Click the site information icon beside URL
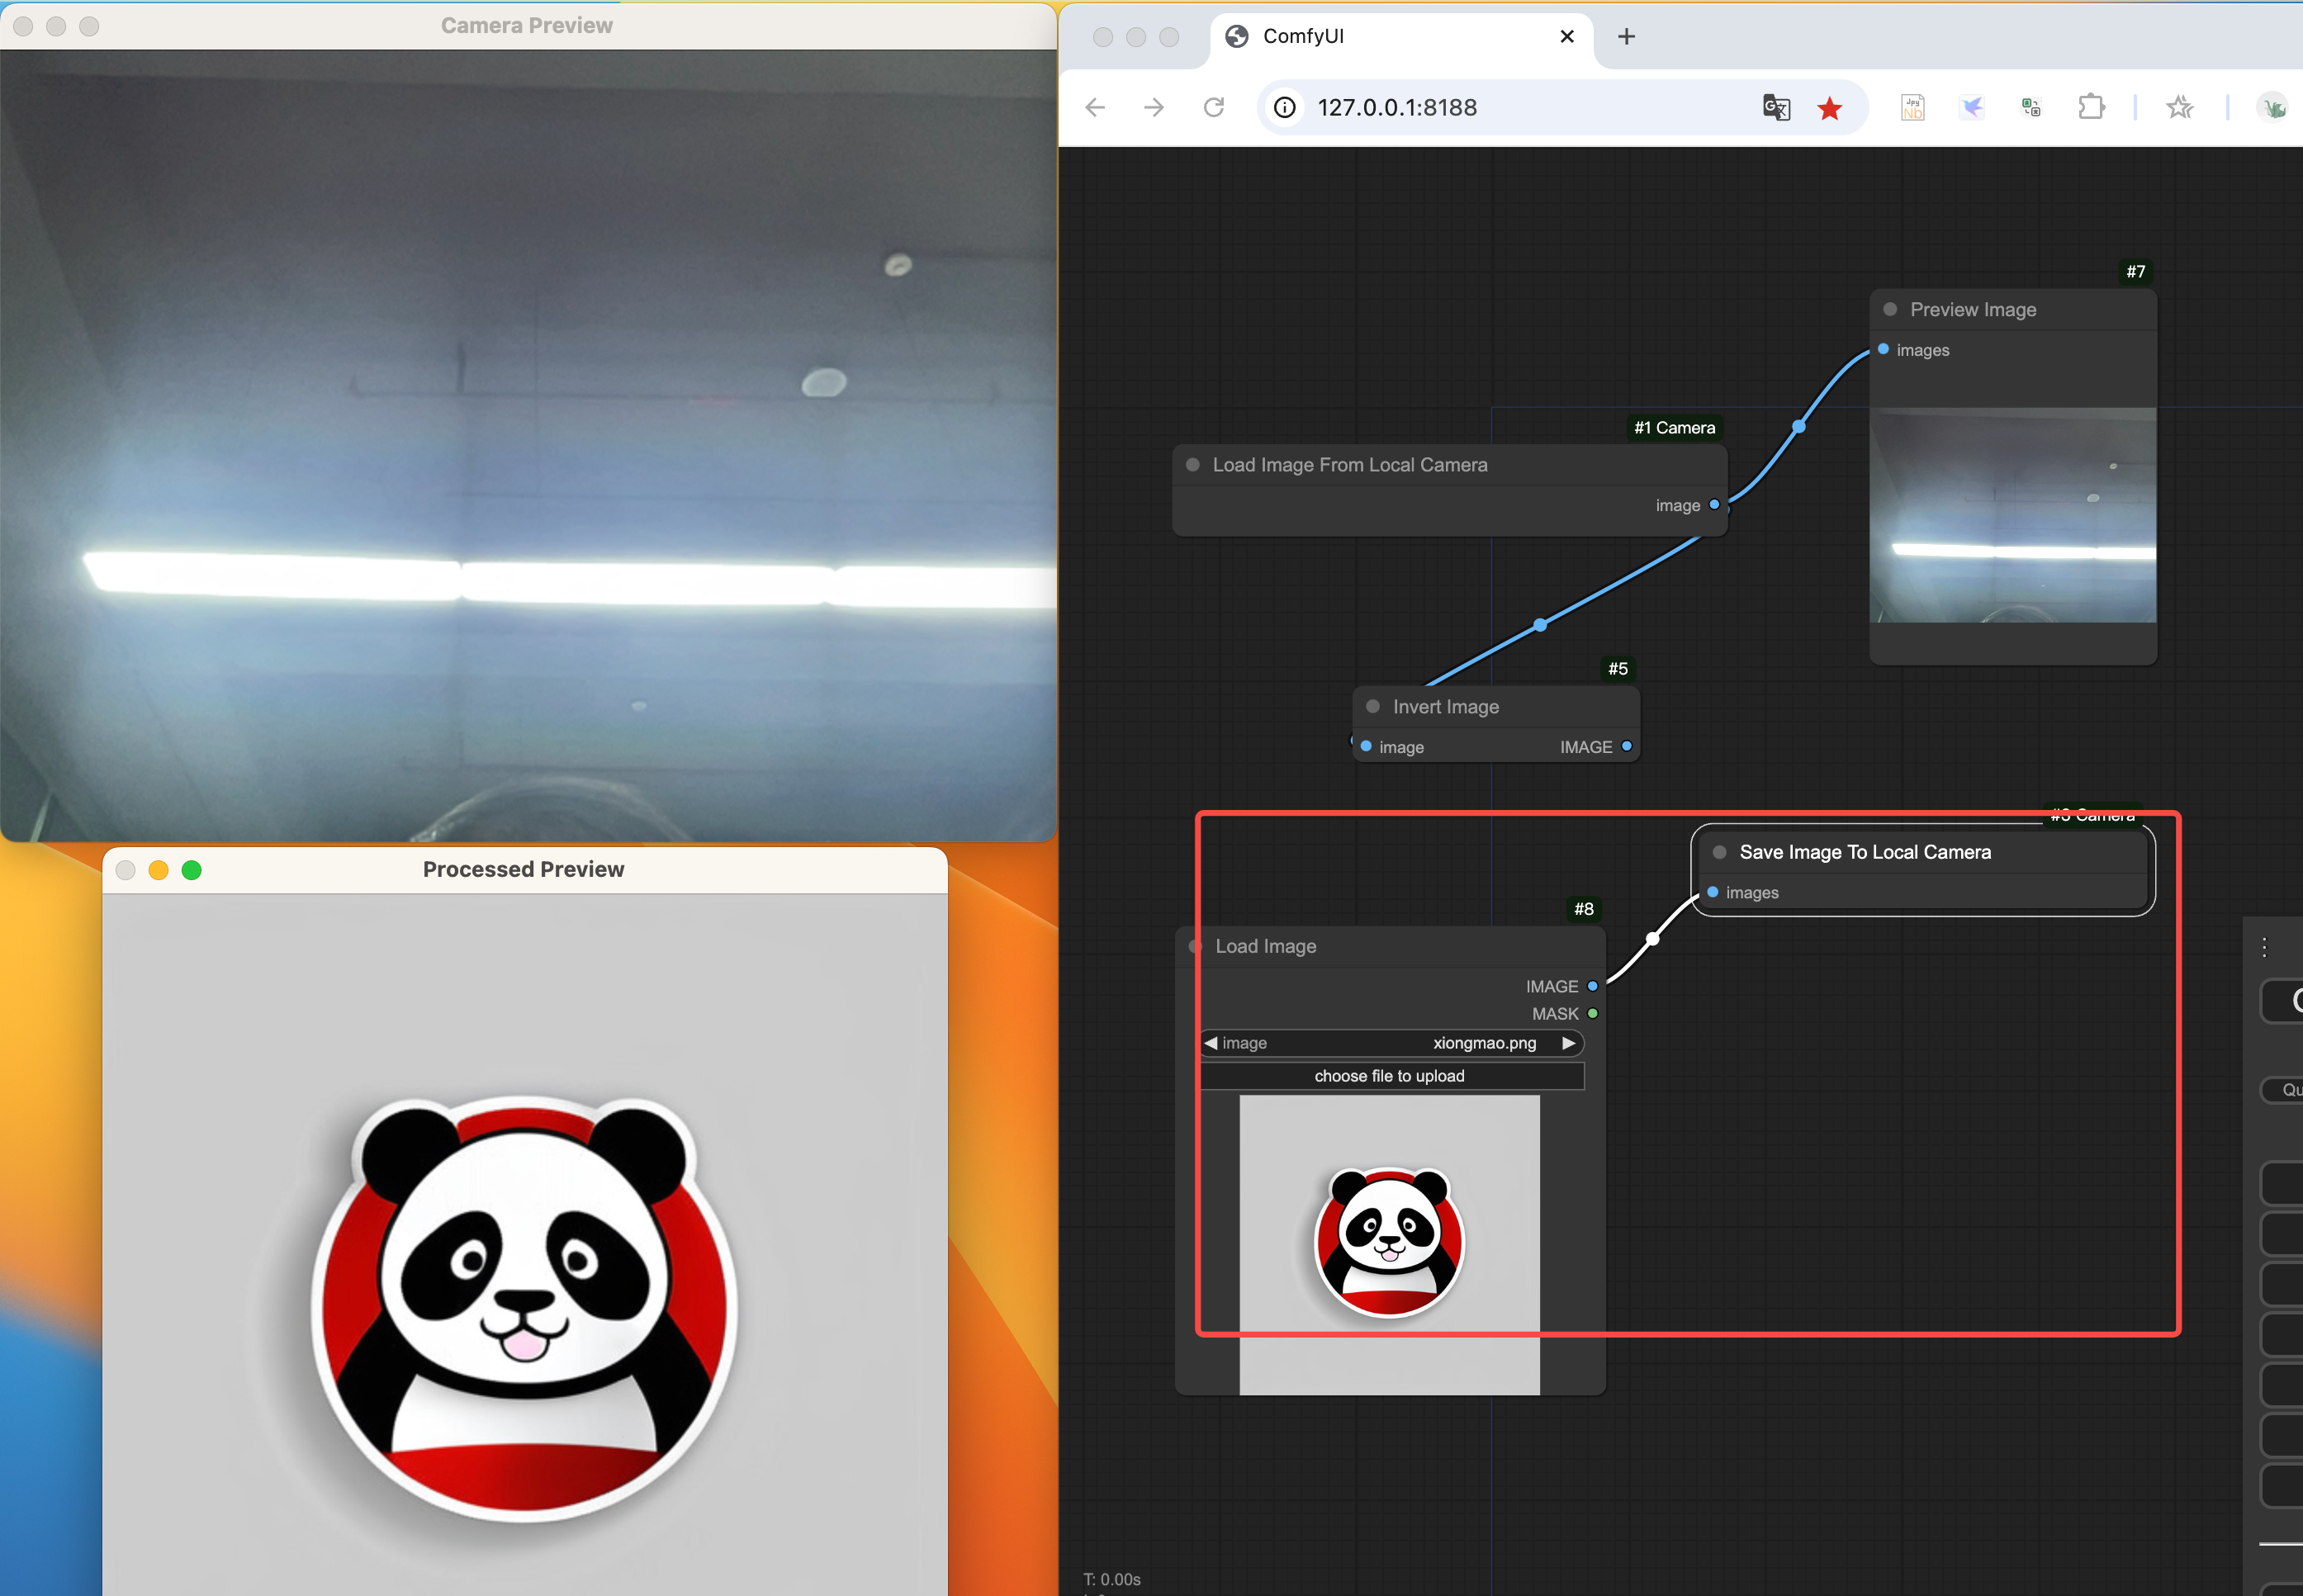The height and width of the screenshot is (1596, 2303). coord(1285,107)
